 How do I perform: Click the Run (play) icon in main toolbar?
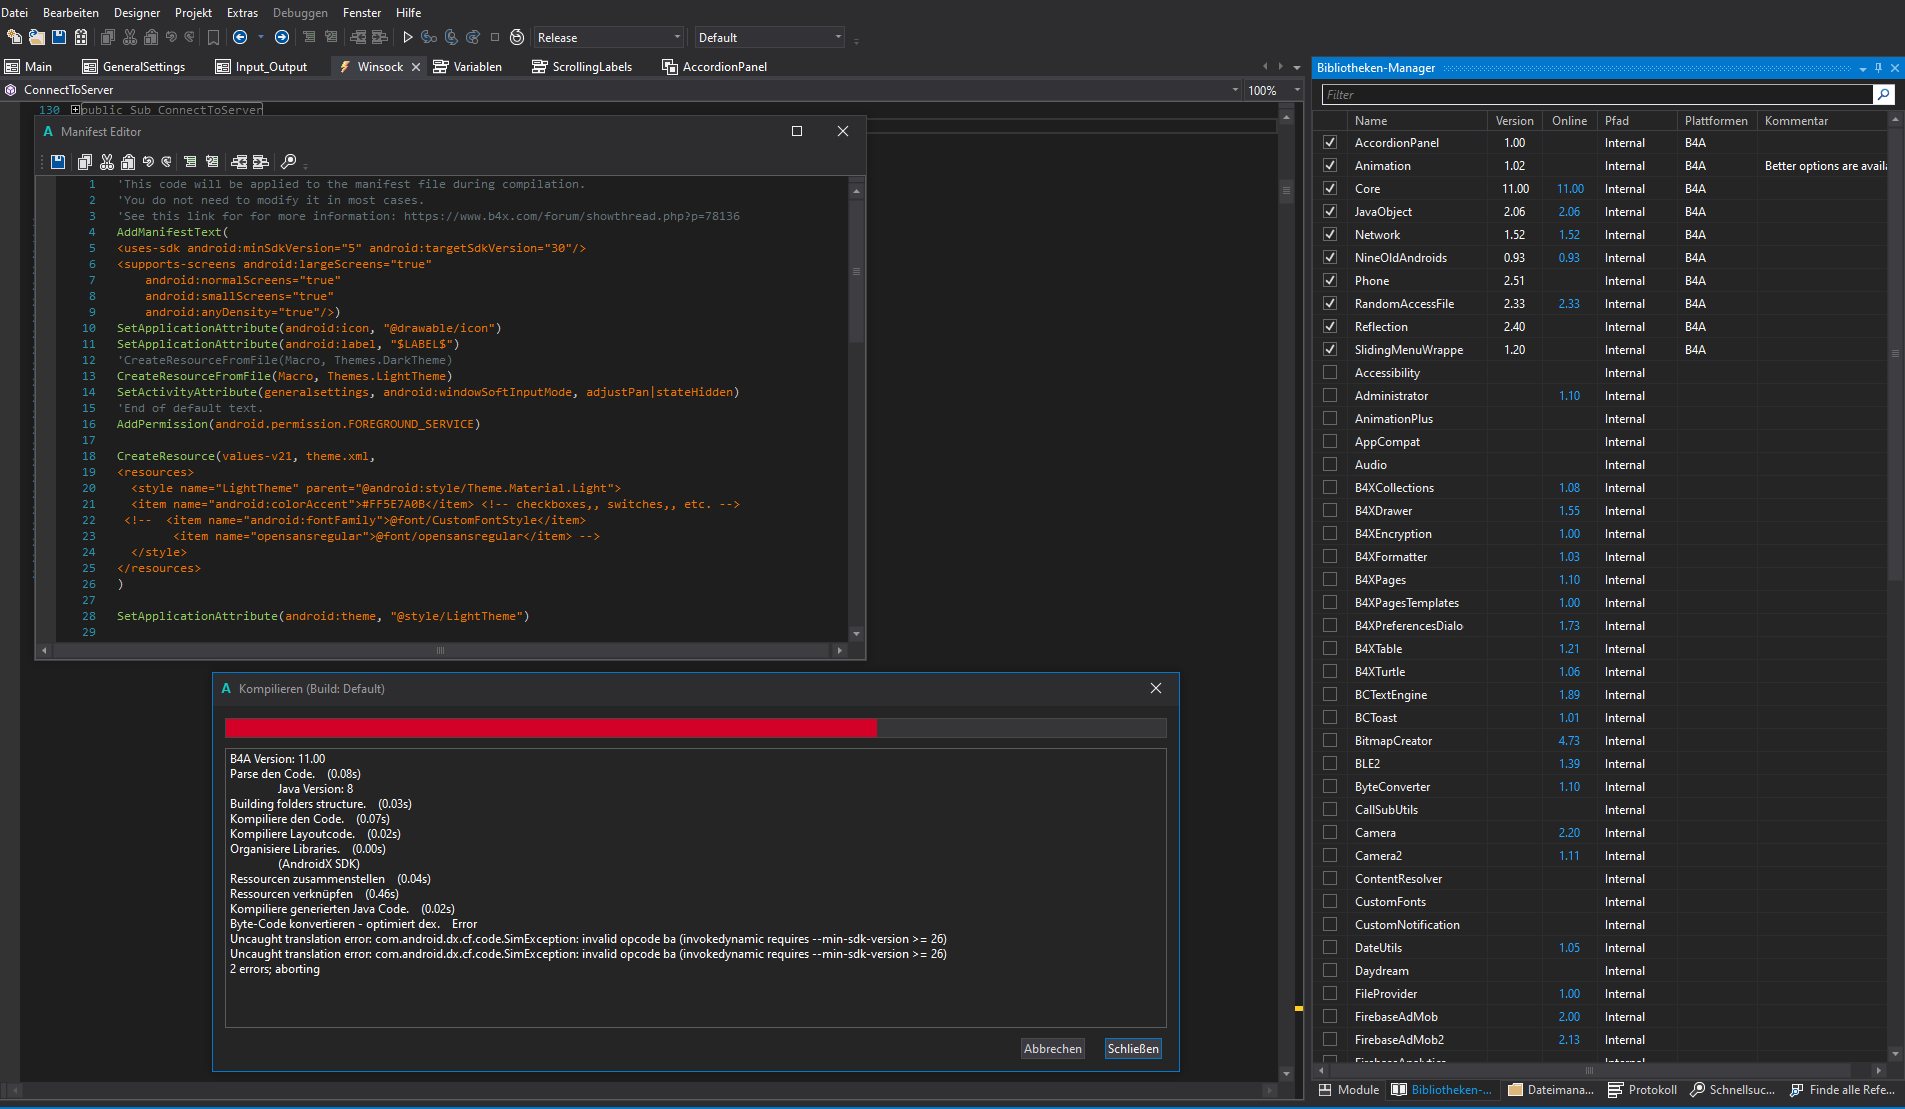pyautogui.click(x=407, y=37)
